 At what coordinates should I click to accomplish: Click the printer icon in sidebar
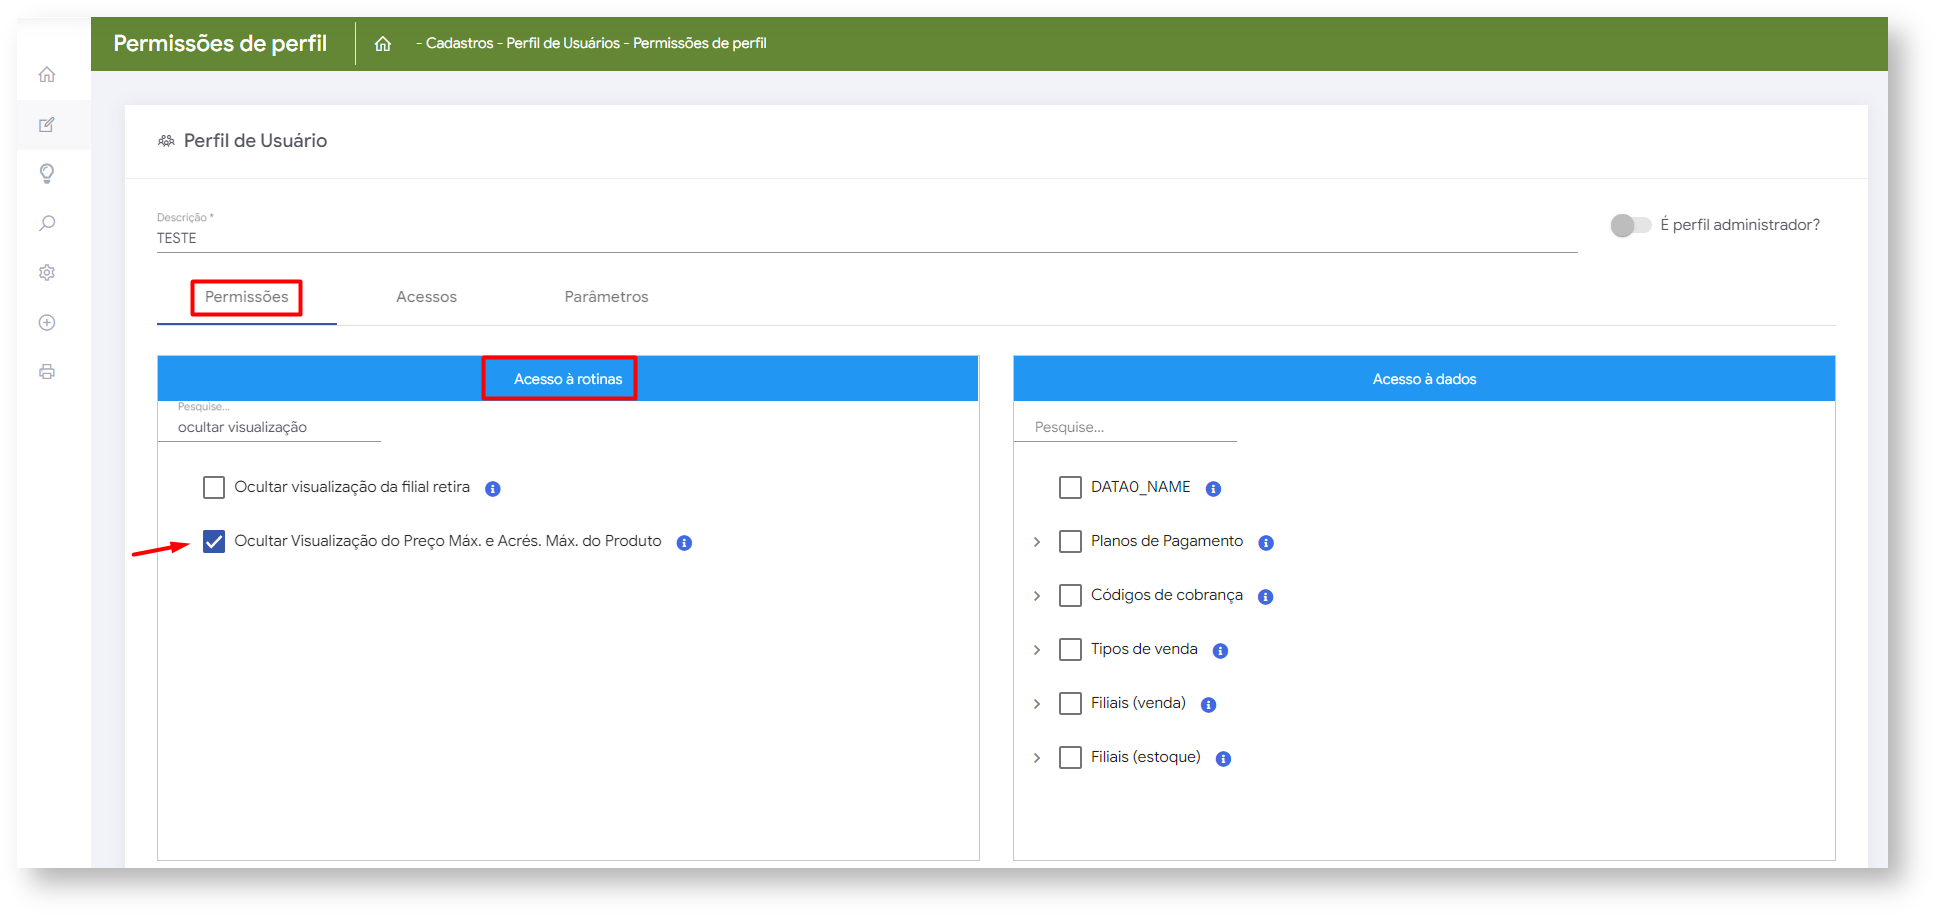(x=47, y=372)
